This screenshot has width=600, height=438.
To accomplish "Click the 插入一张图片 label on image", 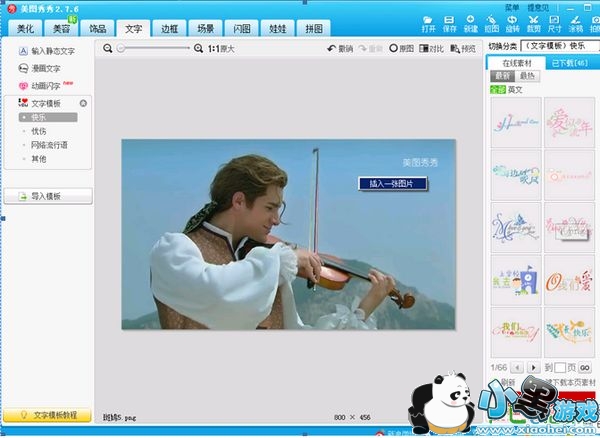I will (x=392, y=184).
